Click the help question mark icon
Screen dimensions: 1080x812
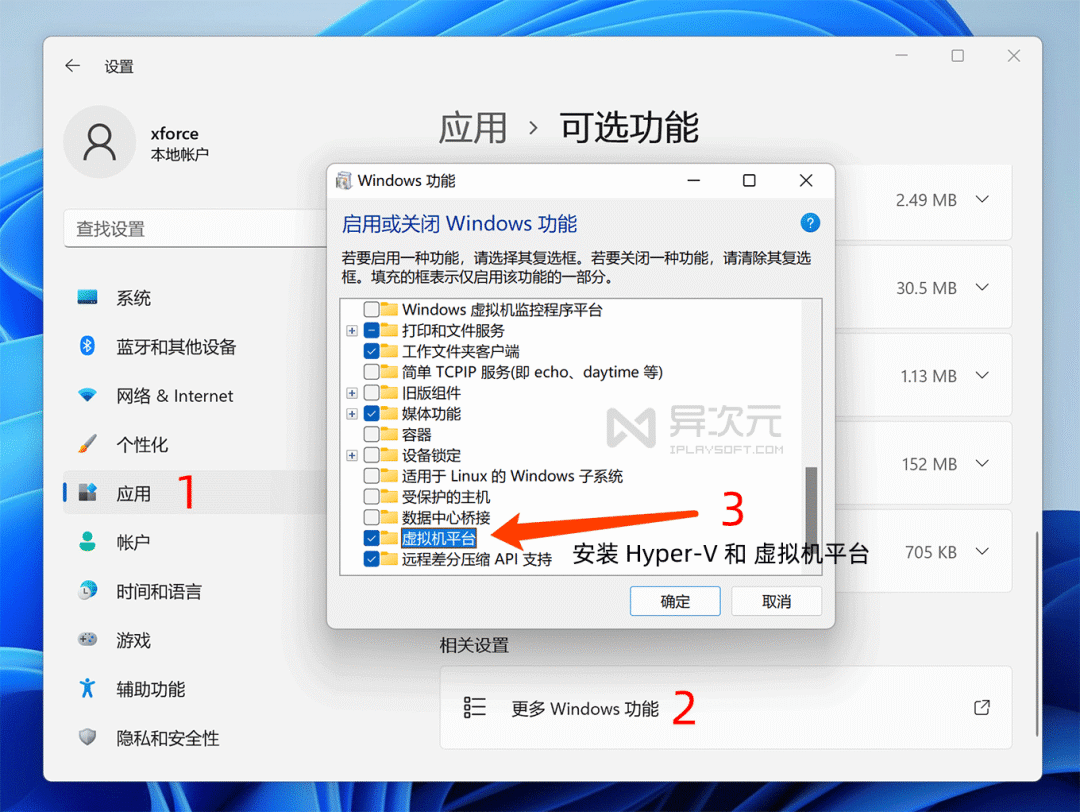tap(810, 223)
